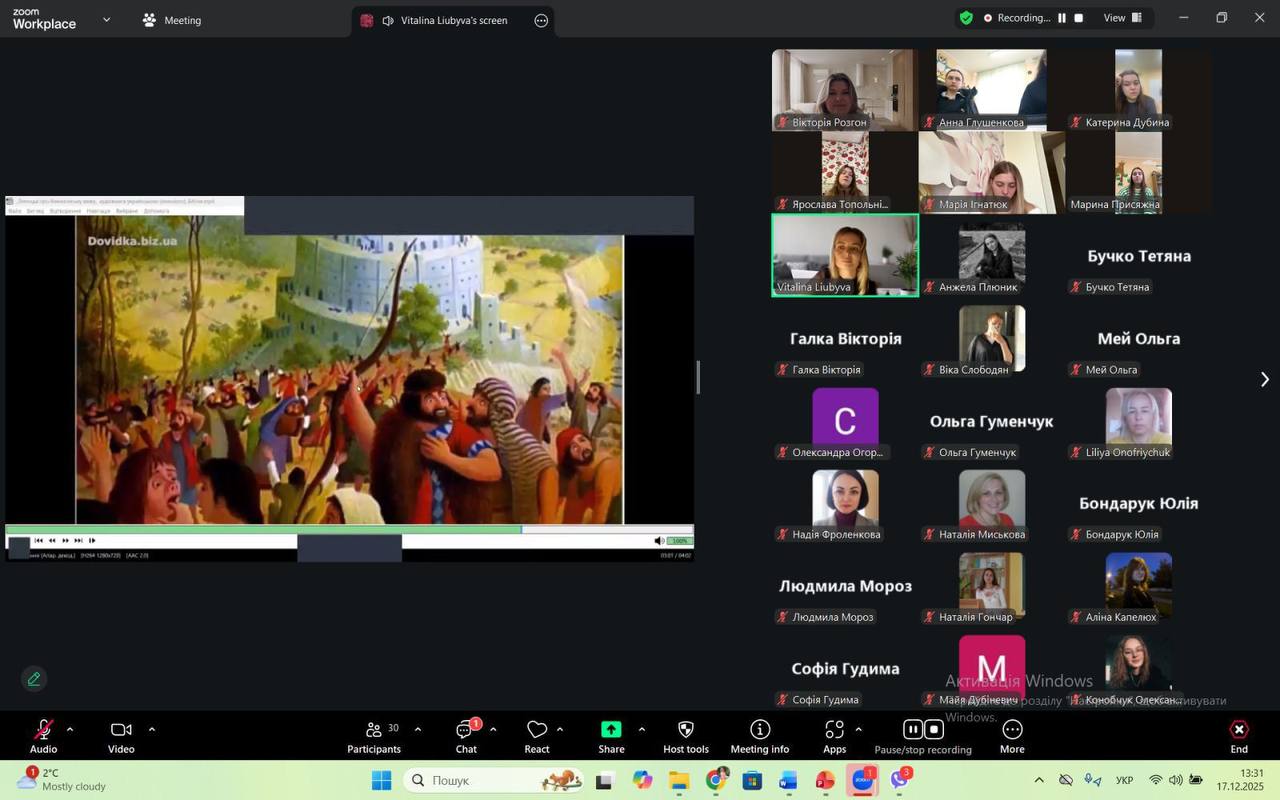Switch to the Meeting tab
Viewport: 1280px width, 800px height.
click(172, 20)
